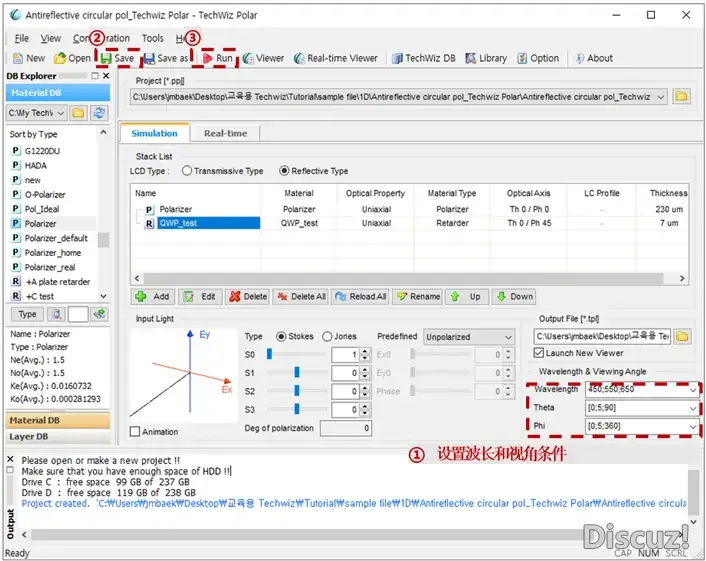Image resolution: width=706 pixels, height=561 pixels.
Task: Open the Layer DB section
Action: pos(58,437)
